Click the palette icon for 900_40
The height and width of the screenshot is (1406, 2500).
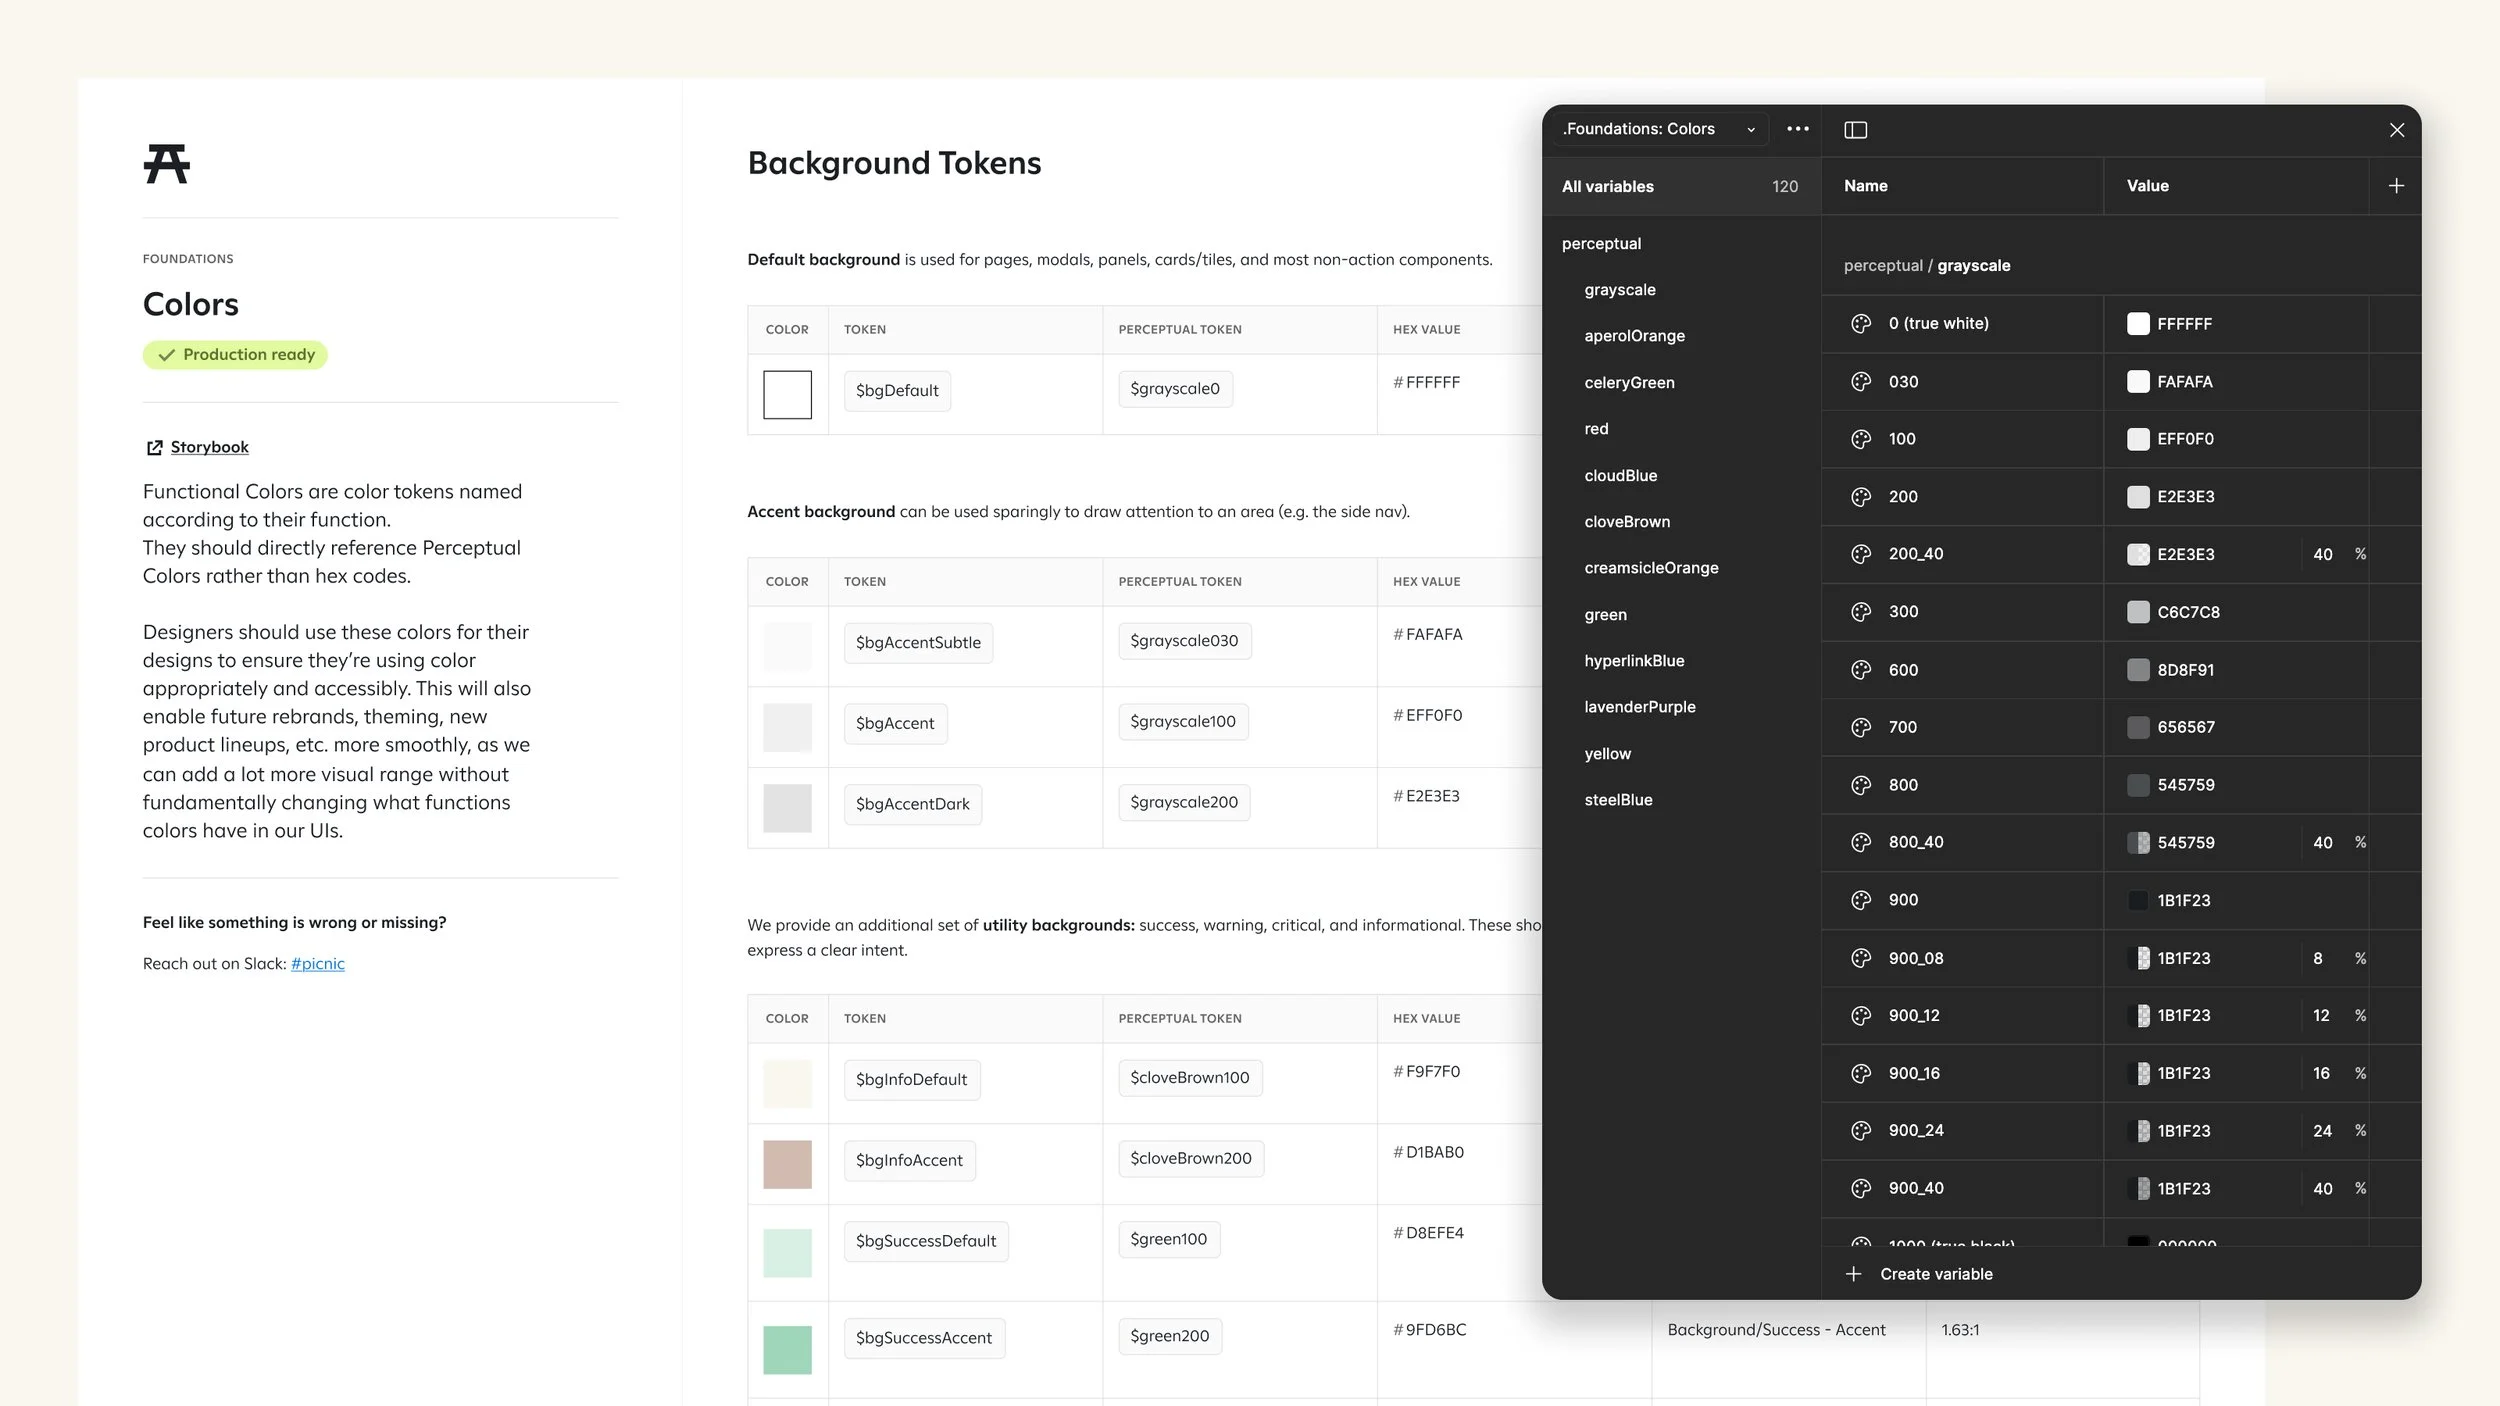[x=1860, y=1189]
